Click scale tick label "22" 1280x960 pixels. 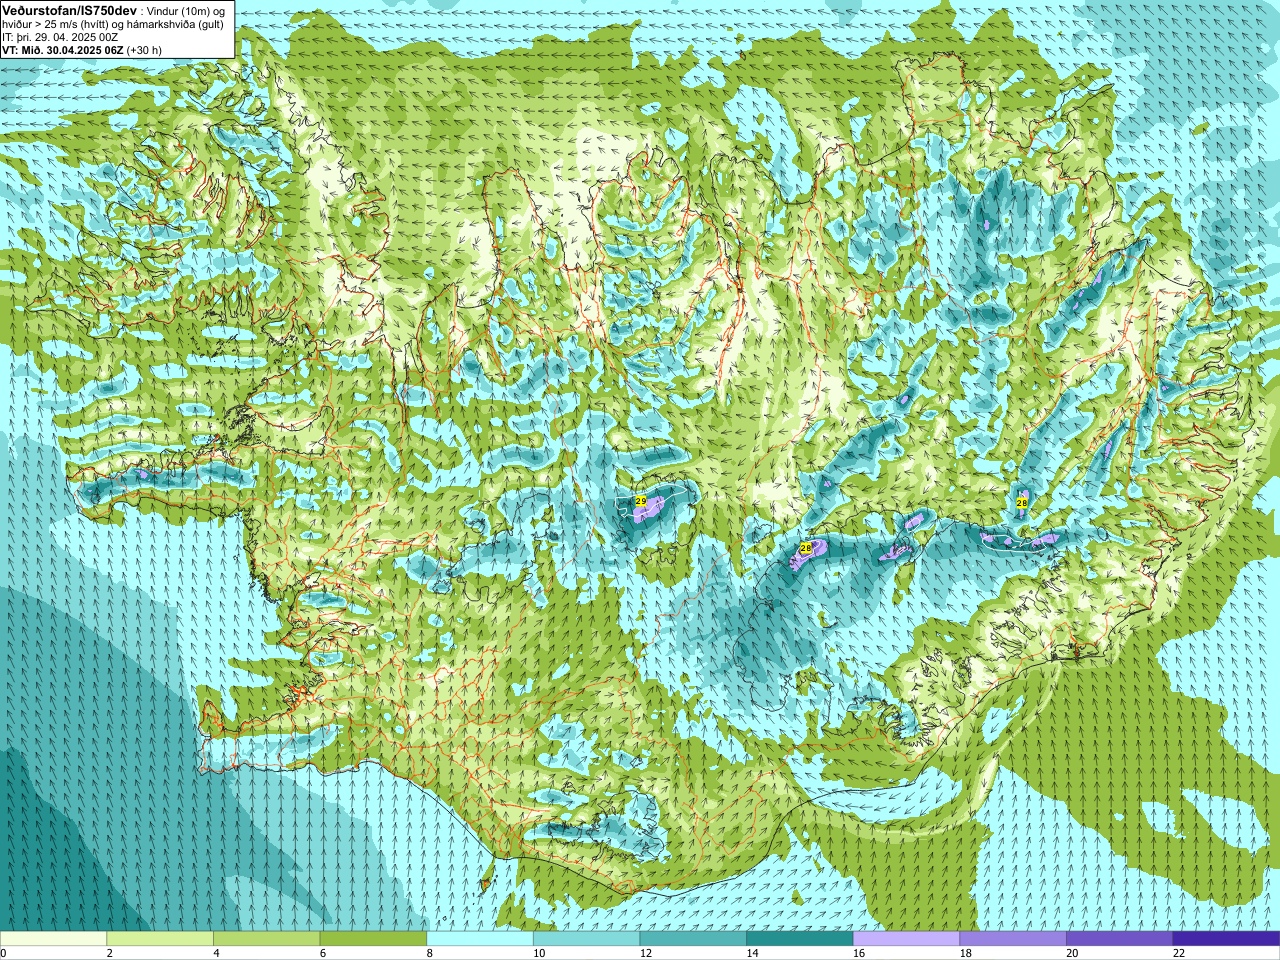pos(1178,953)
